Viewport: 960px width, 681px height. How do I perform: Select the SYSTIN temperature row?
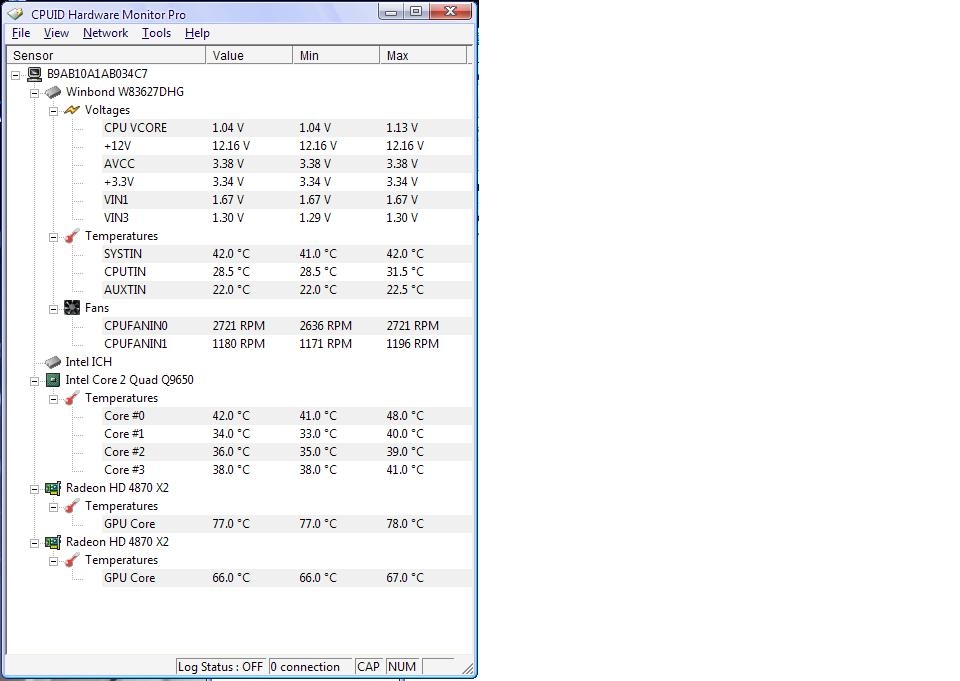coord(287,254)
